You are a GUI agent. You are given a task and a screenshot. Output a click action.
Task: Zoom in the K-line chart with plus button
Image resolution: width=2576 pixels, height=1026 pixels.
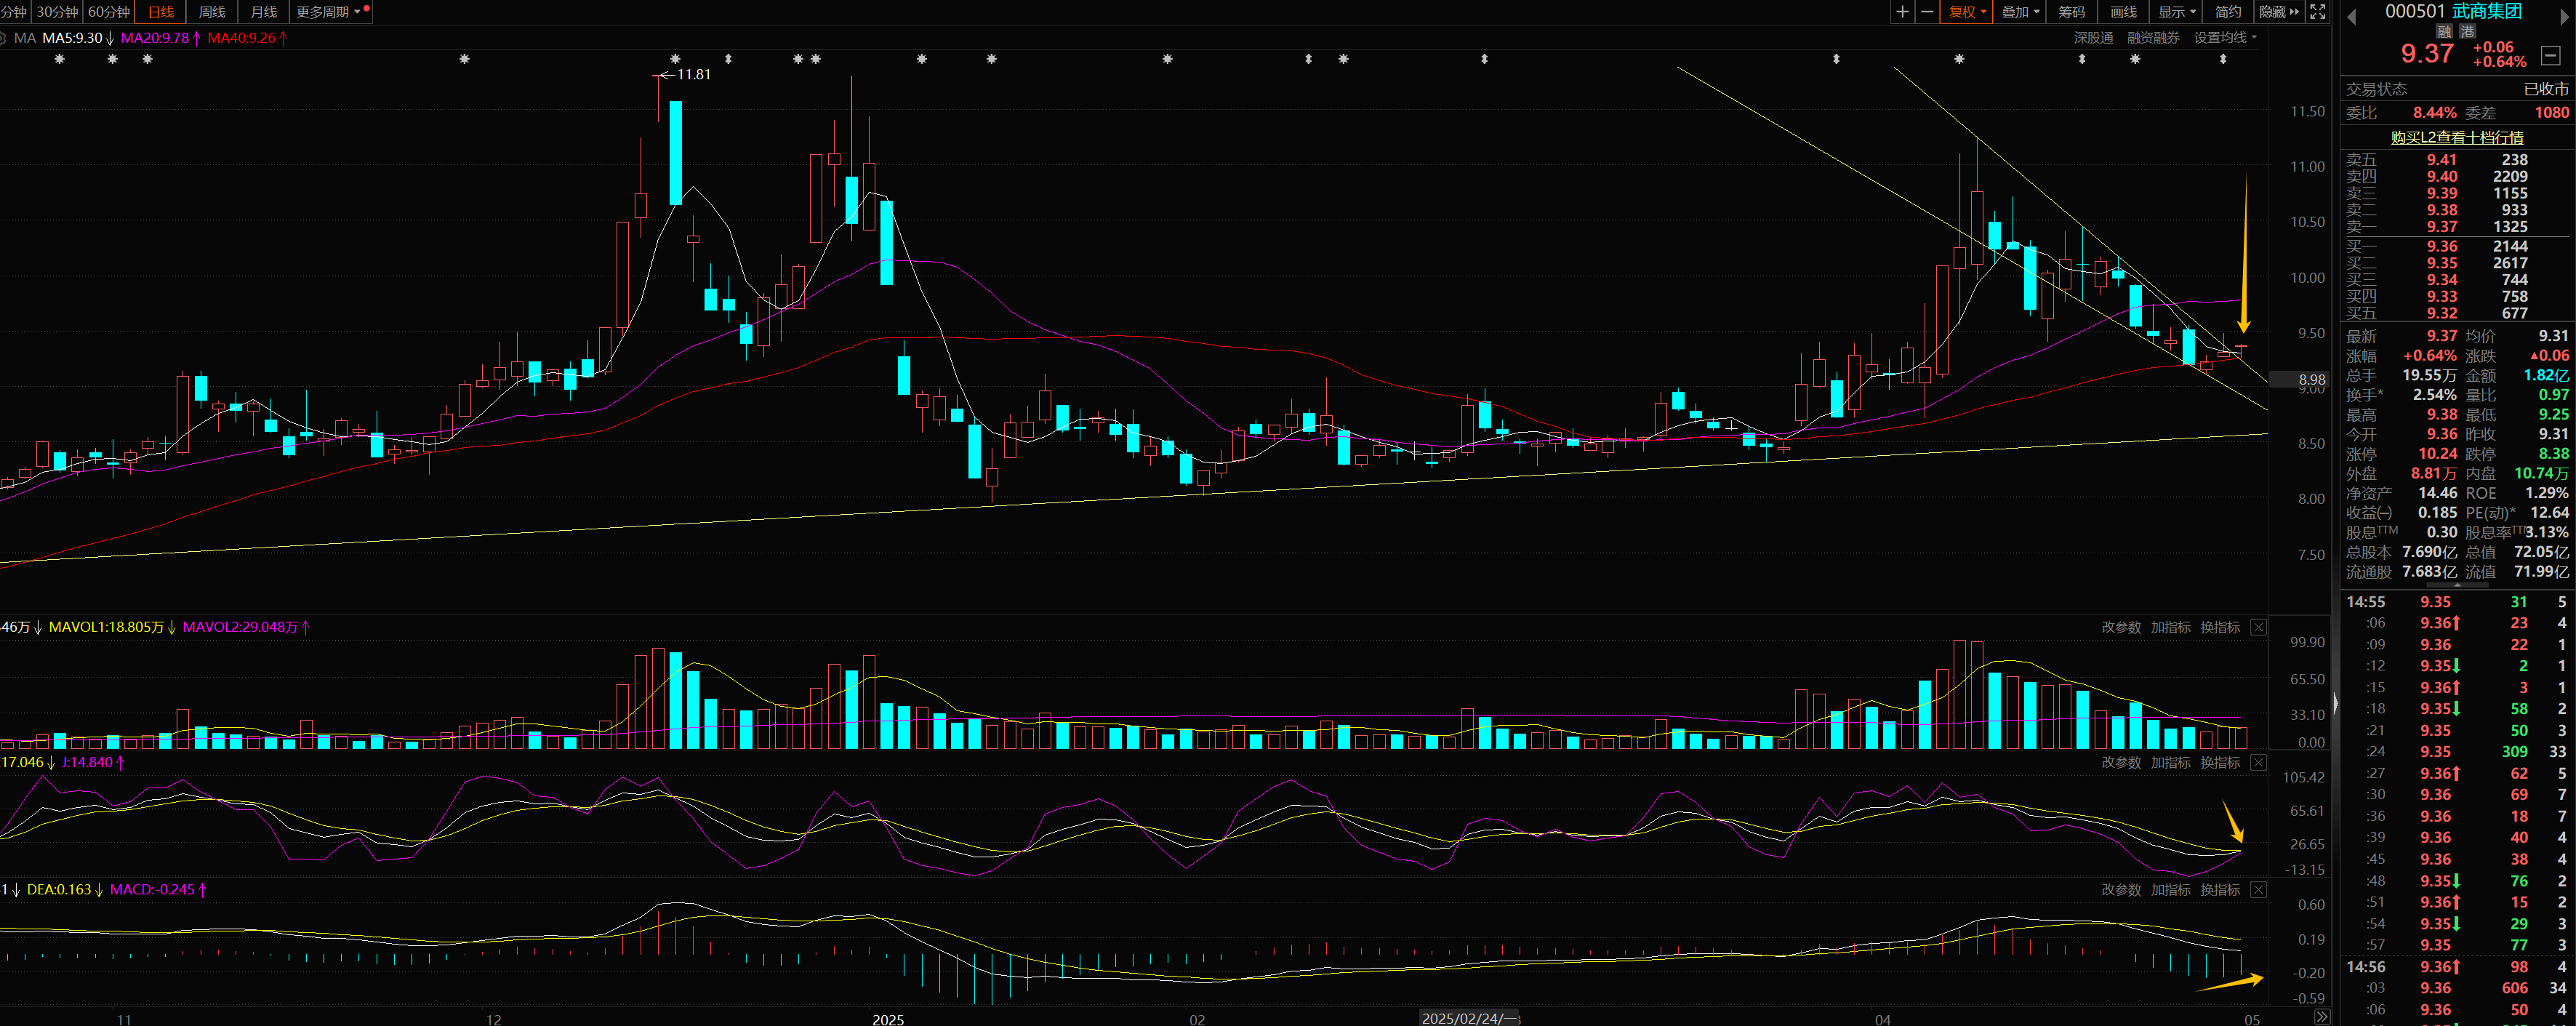click(x=1901, y=12)
